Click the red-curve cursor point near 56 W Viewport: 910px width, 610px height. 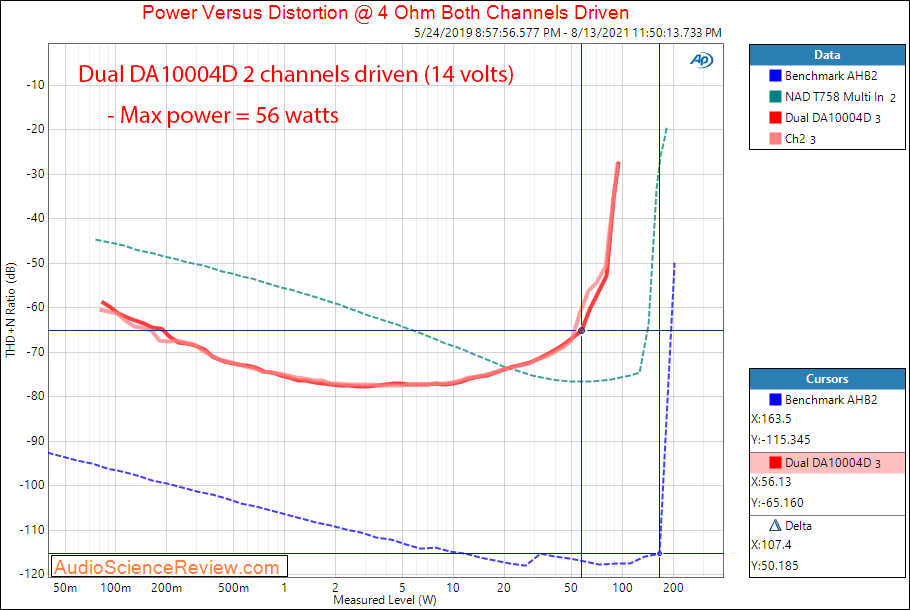[582, 331]
